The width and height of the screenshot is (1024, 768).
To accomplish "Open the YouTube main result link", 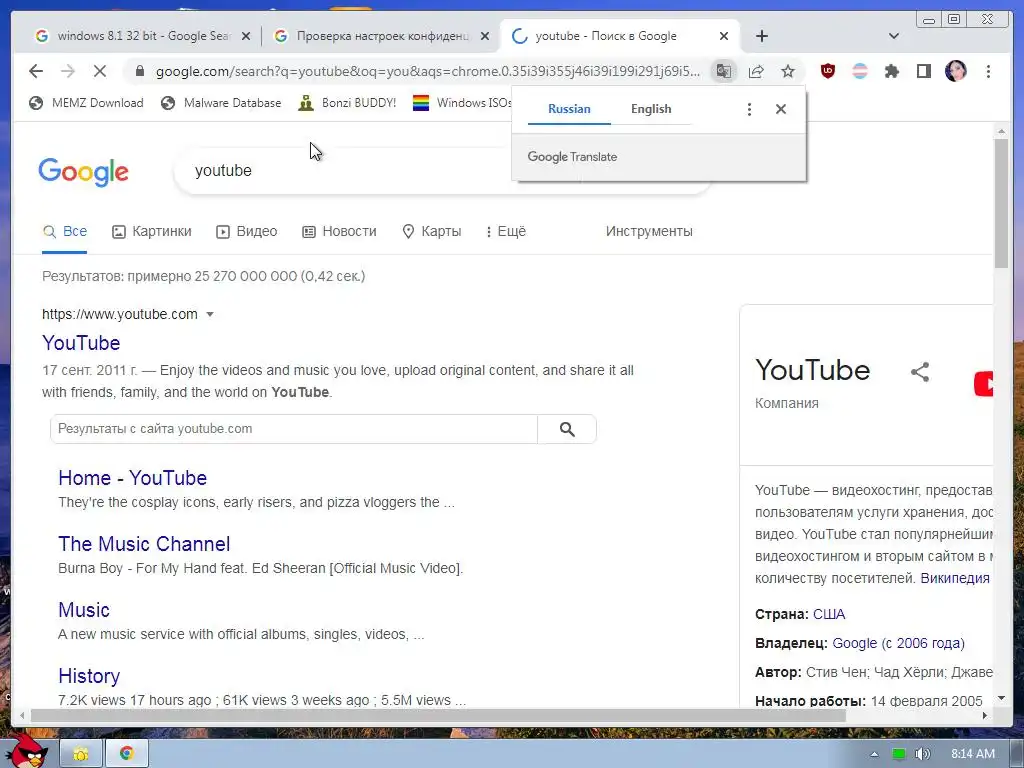I will 81,343.
